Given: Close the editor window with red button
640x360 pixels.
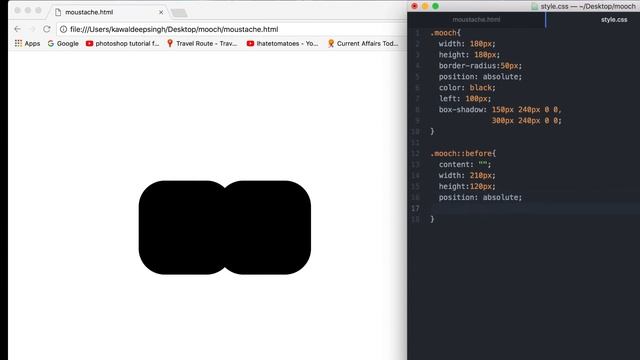Looking at the screenshot, I should pyautogui.click(x=415, y=6).
